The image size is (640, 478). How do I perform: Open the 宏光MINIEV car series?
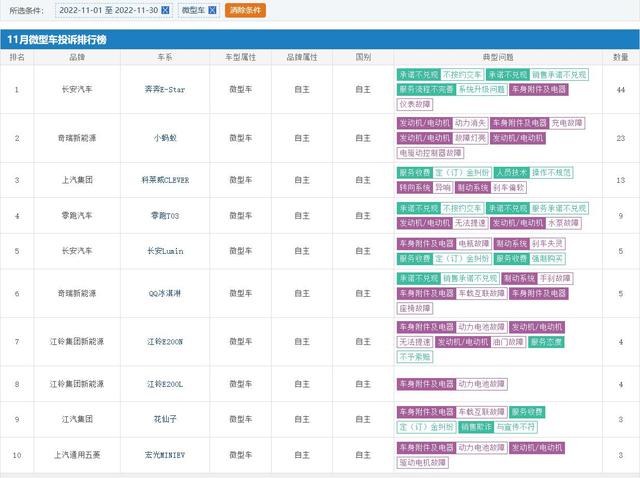[165, 455]
